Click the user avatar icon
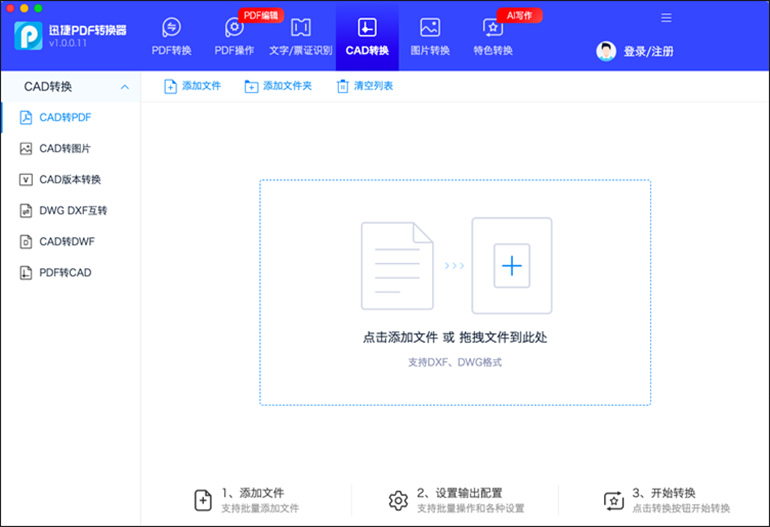The width and height of the screenshot is (770, 527). [x=606, y=51]
